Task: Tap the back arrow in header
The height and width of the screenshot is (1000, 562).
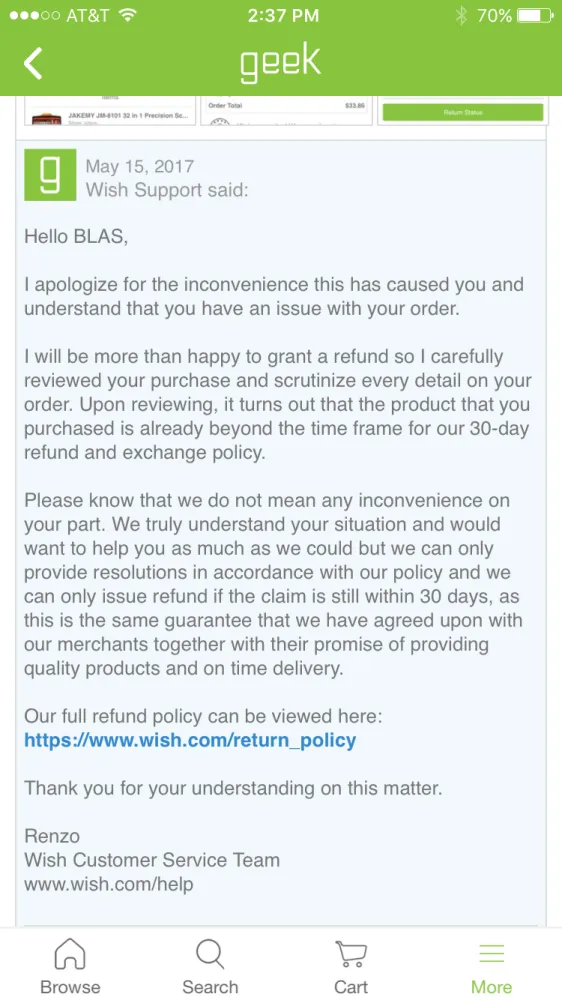Action: [33, 62]
